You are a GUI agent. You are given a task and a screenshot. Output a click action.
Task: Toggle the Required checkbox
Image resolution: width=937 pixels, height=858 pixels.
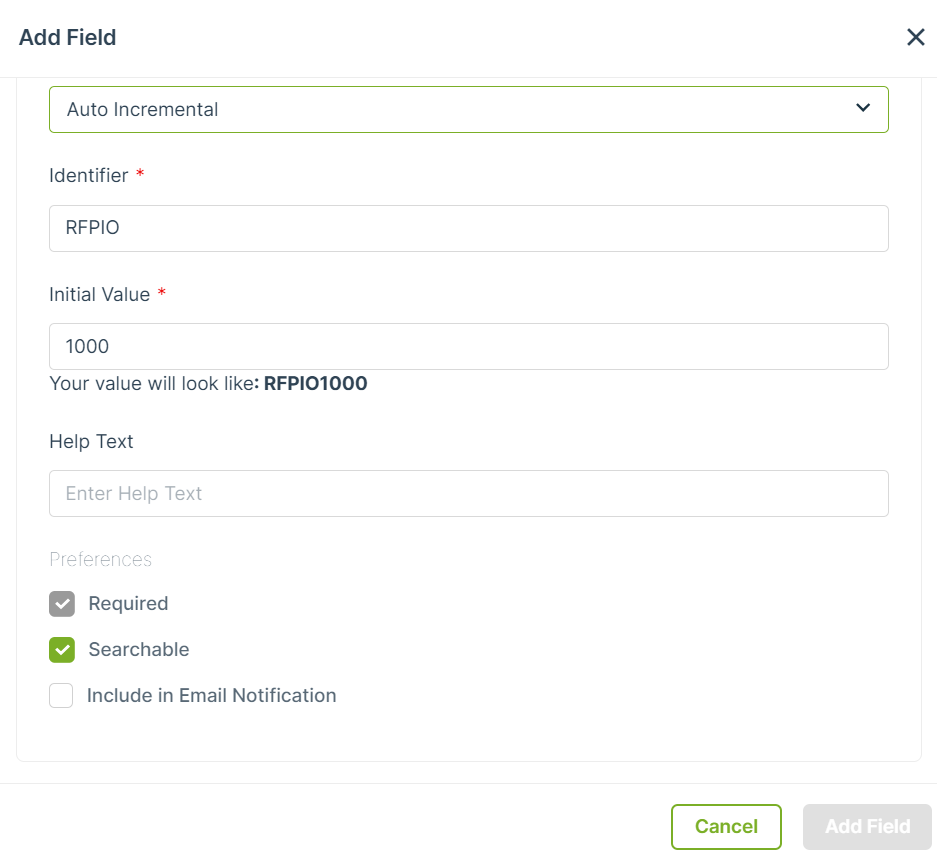62,603
